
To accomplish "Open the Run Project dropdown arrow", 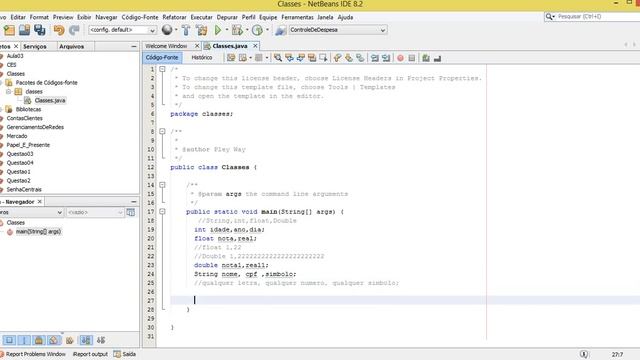I will point(227,30).
